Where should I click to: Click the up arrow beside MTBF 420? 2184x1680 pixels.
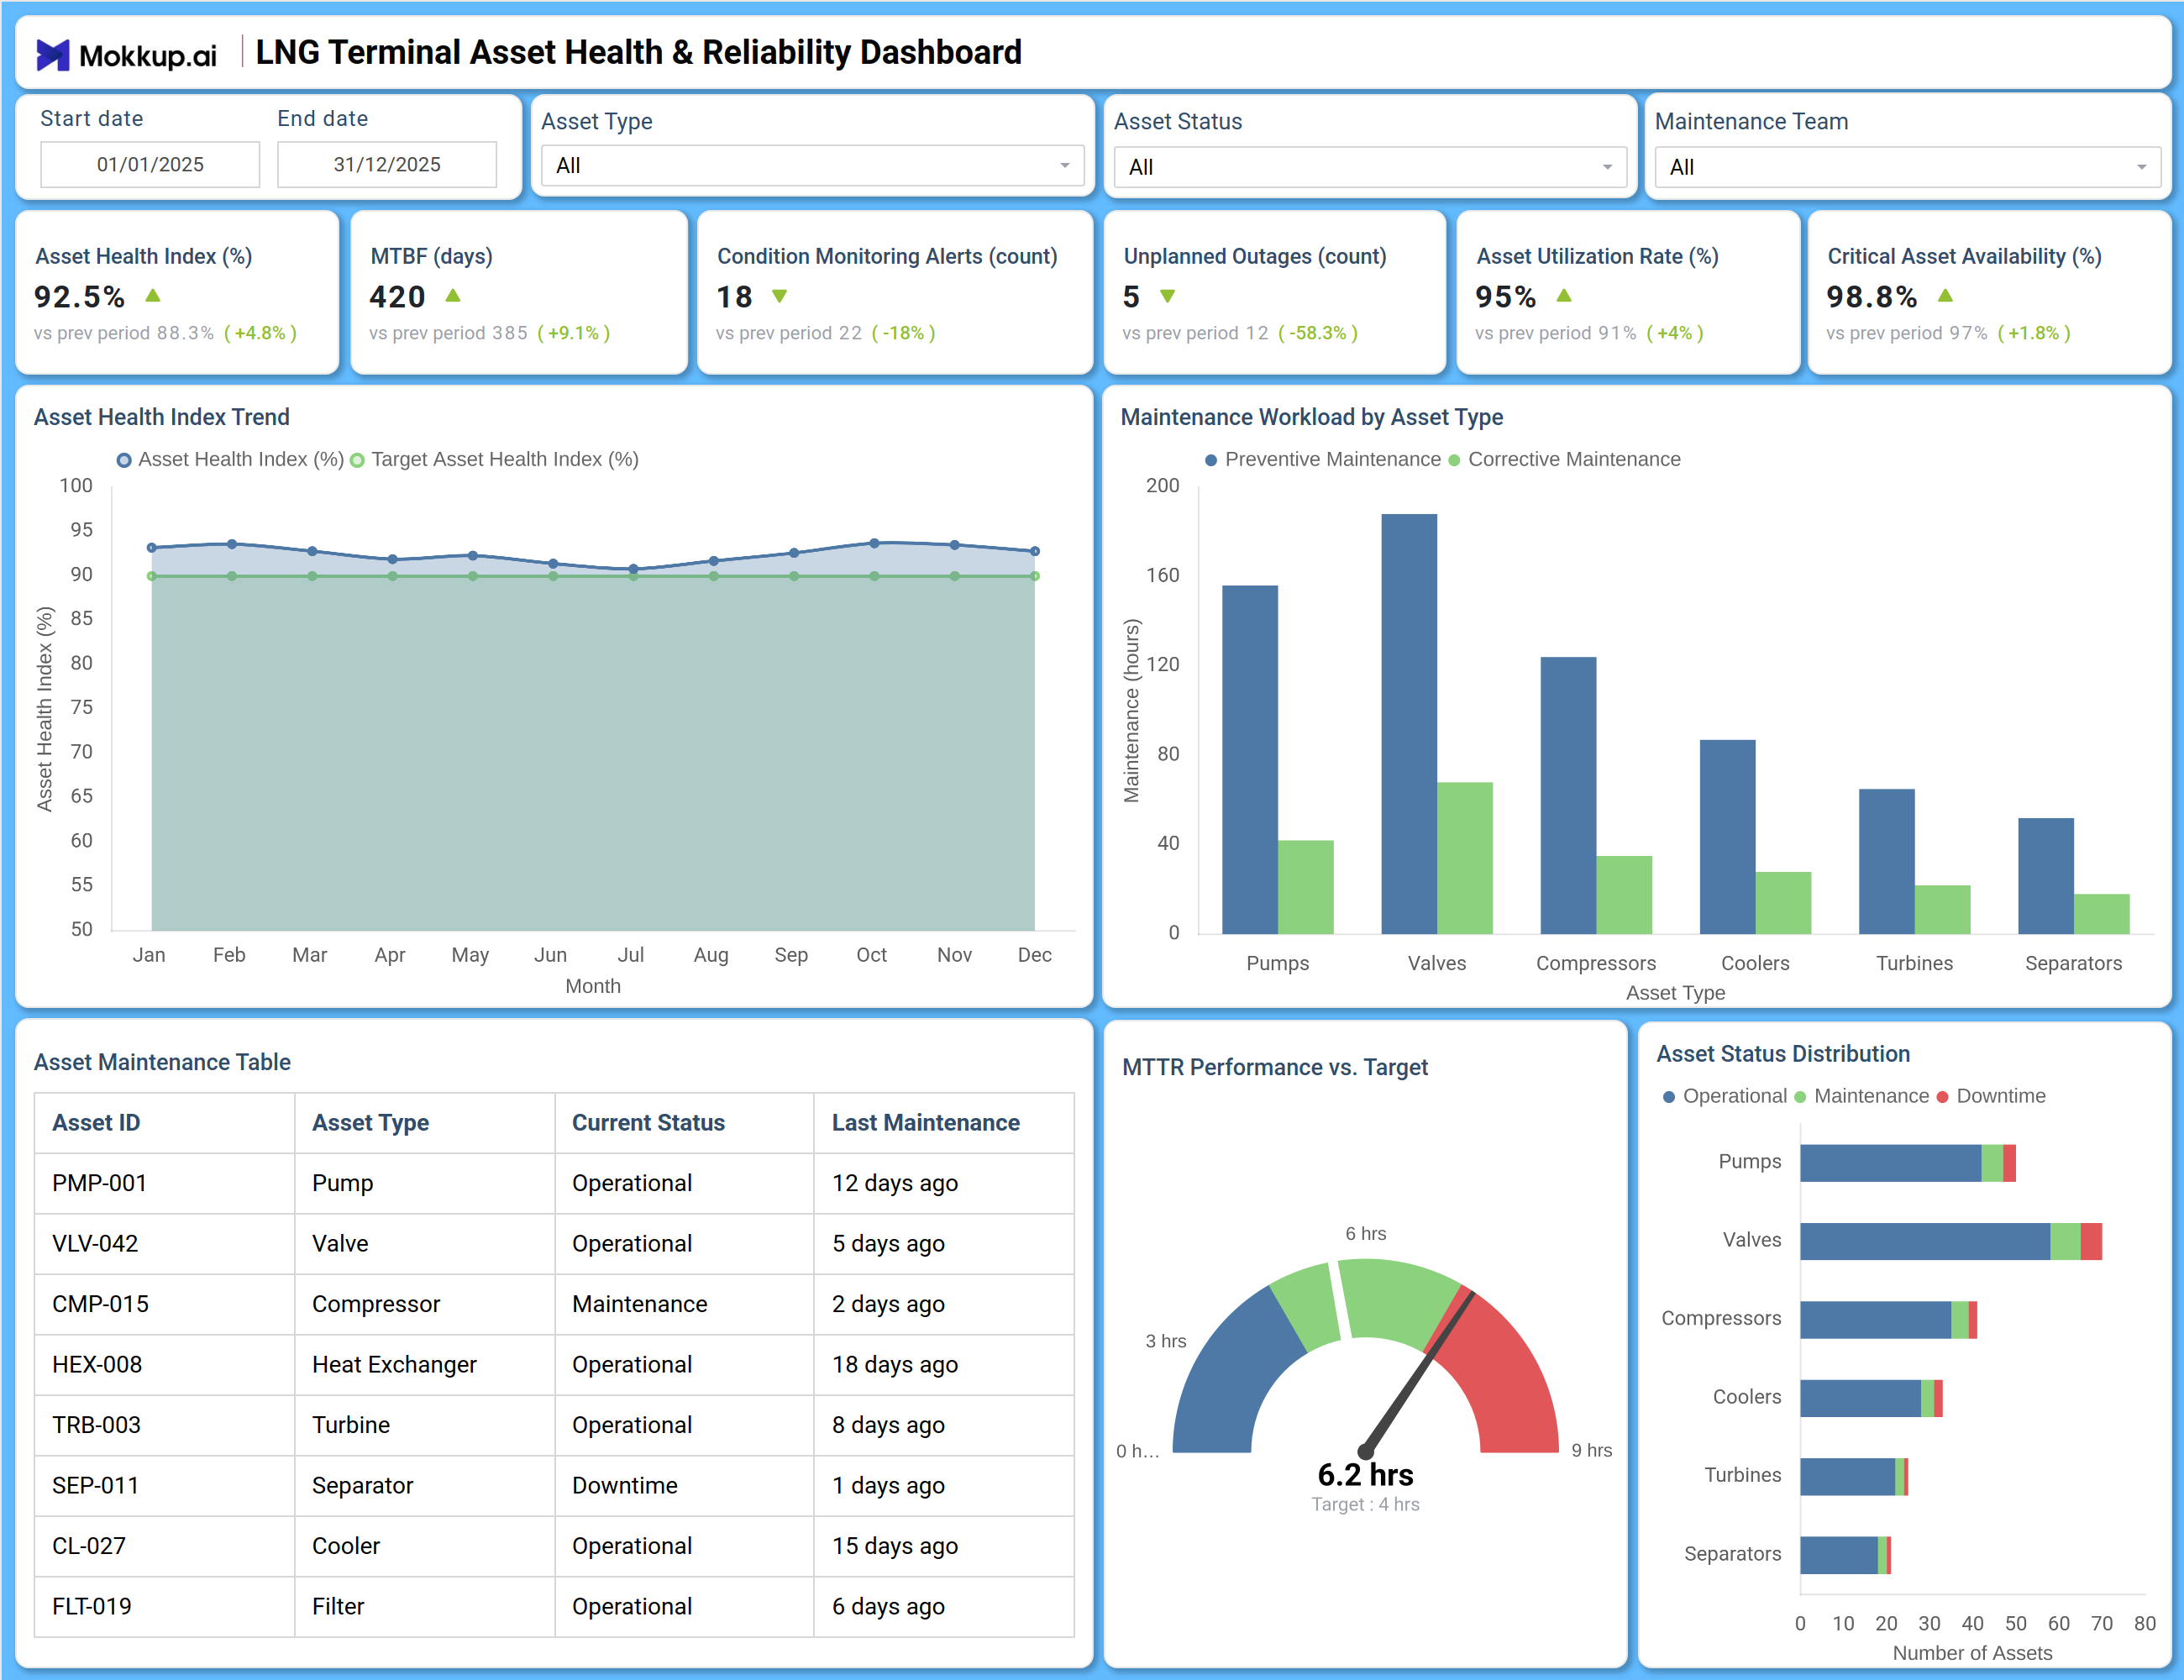pyautogui.click(x=453, y=296)
